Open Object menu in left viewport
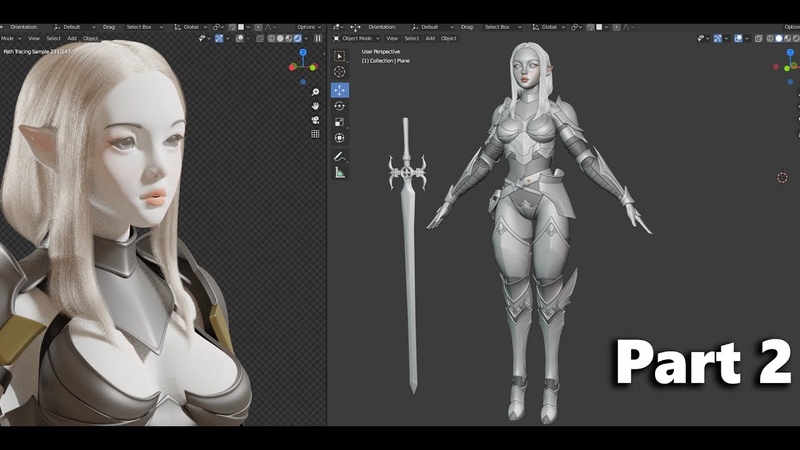This screenshot has height=450, width=800. (x=90, y=38)
